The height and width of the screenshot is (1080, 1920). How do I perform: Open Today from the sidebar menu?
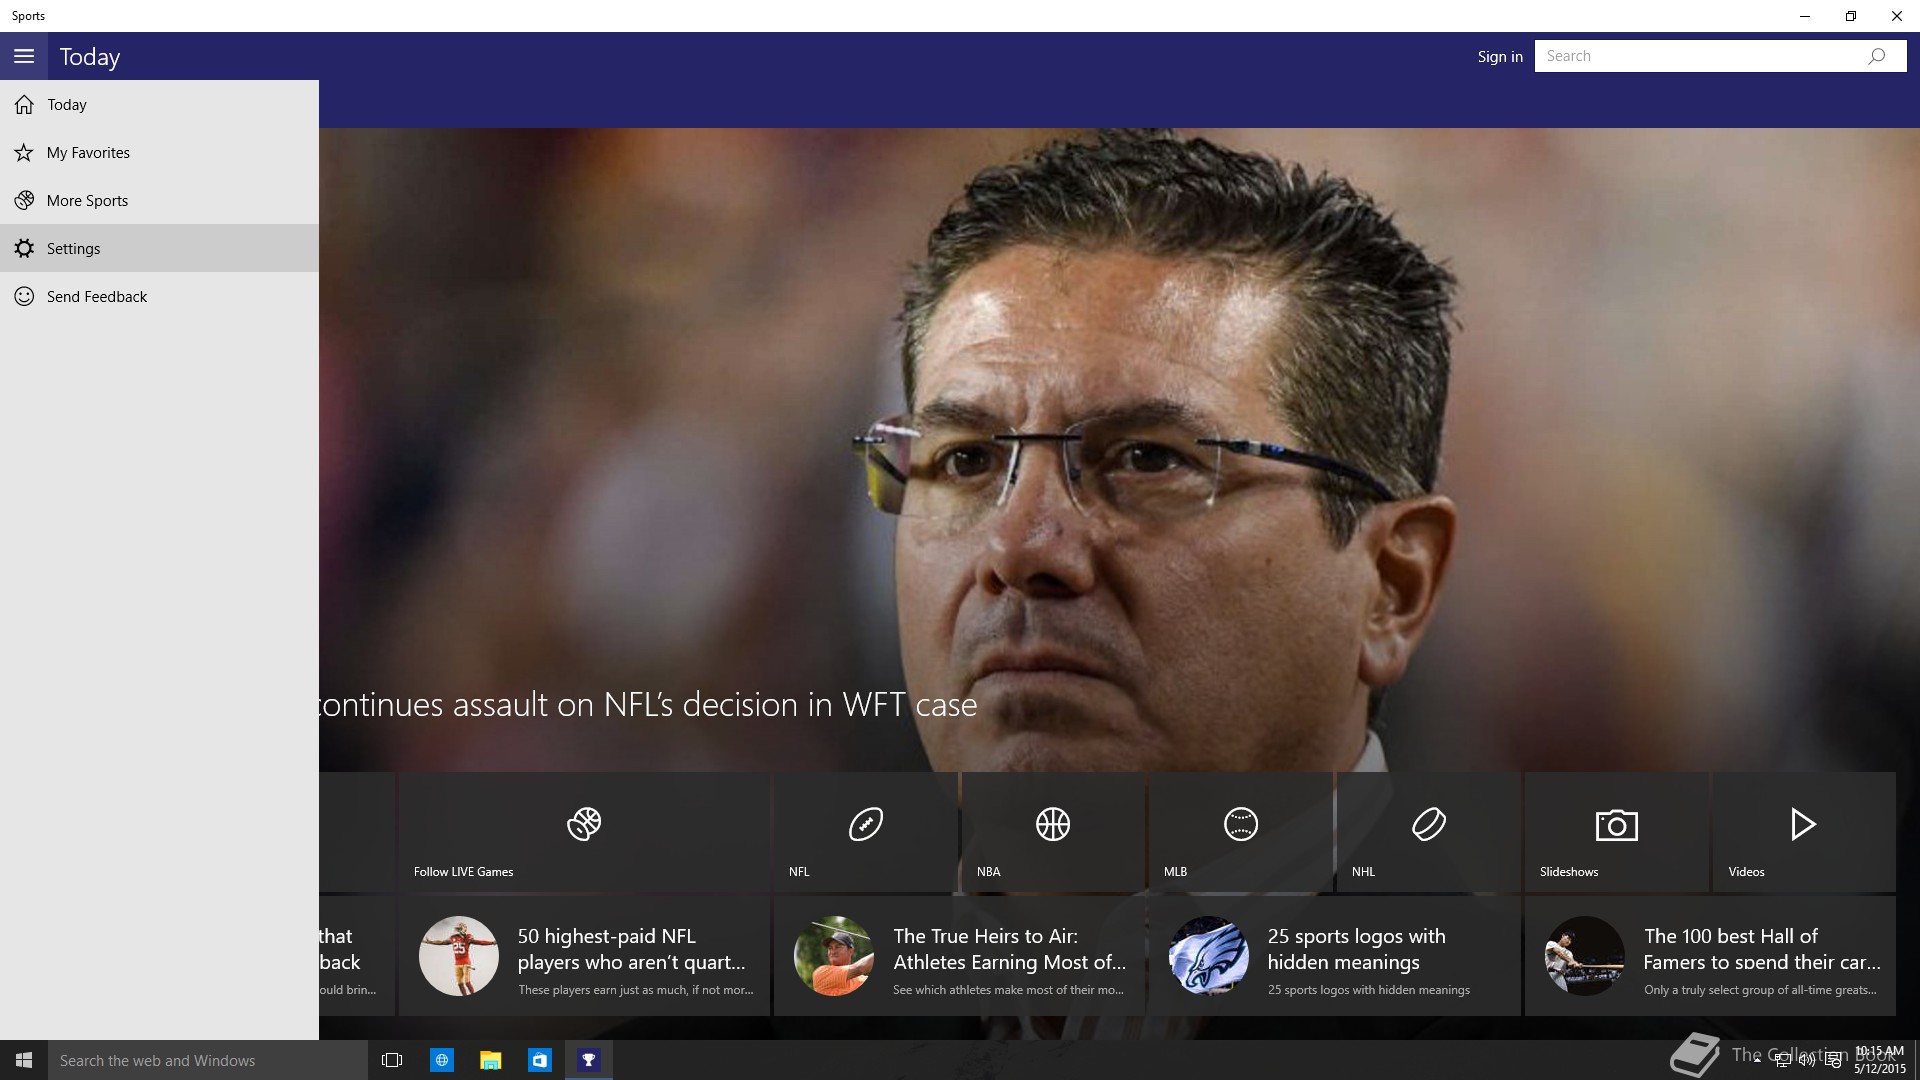(x=159, y=104)
